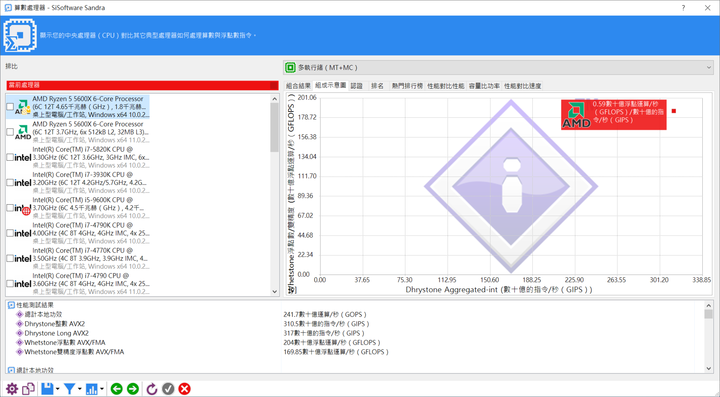Tick checkbox for Core i7-4770K
This screenshot has width=720, height=397.
(10, 258)
